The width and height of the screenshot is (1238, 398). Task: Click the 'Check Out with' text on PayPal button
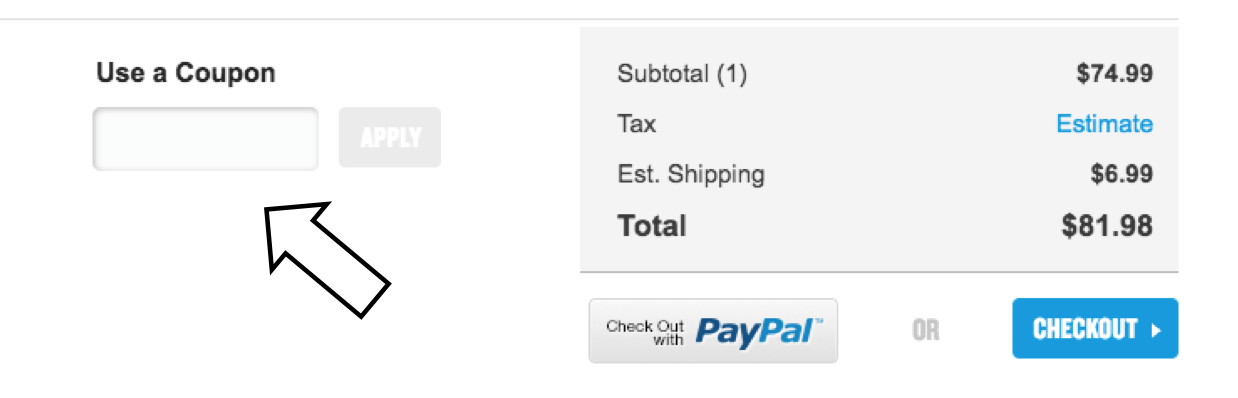(x=645, y=333)
